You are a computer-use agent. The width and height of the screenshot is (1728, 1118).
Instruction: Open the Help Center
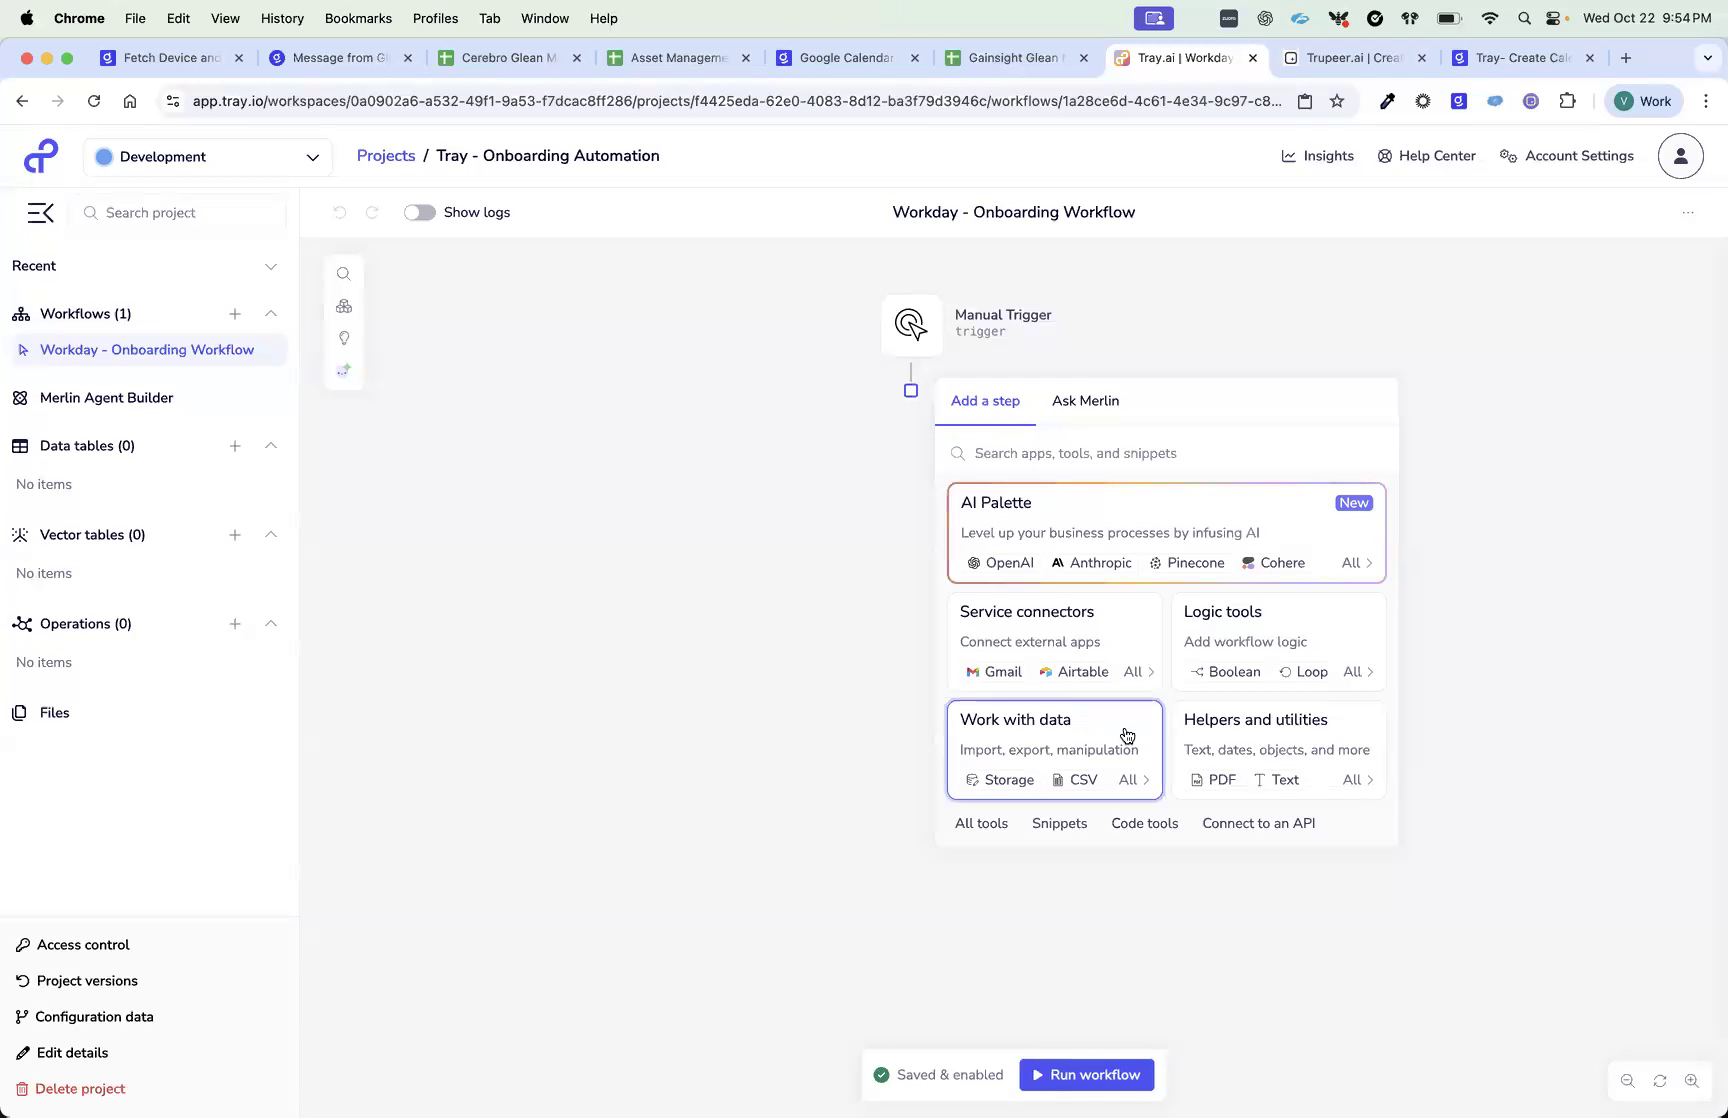tap(1427, 156)
